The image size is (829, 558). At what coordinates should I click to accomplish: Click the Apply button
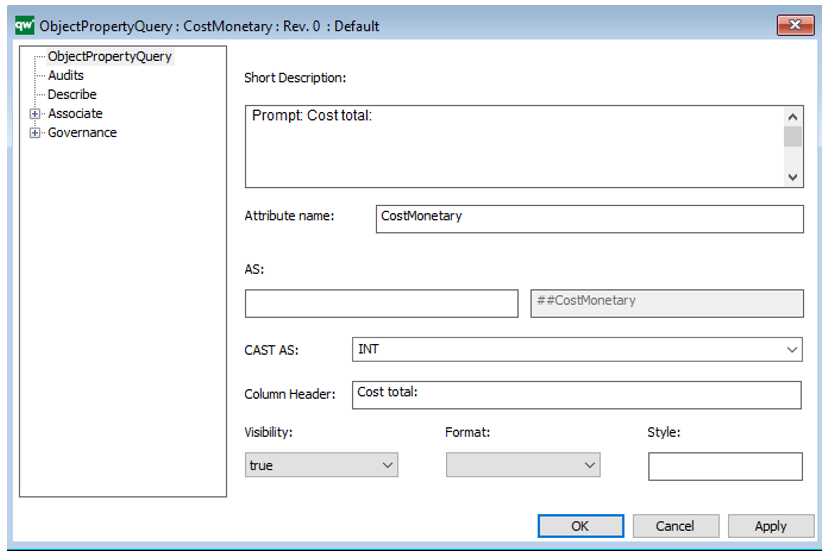coord(770,526)
